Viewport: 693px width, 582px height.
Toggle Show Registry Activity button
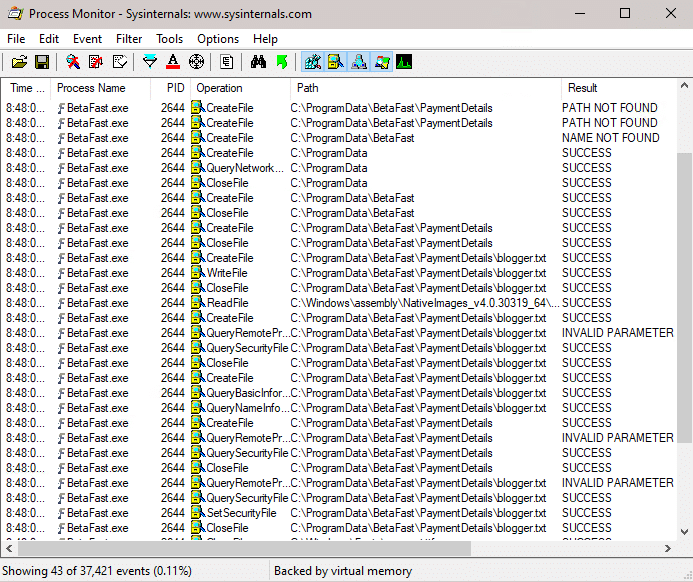[x=312, y=62]
